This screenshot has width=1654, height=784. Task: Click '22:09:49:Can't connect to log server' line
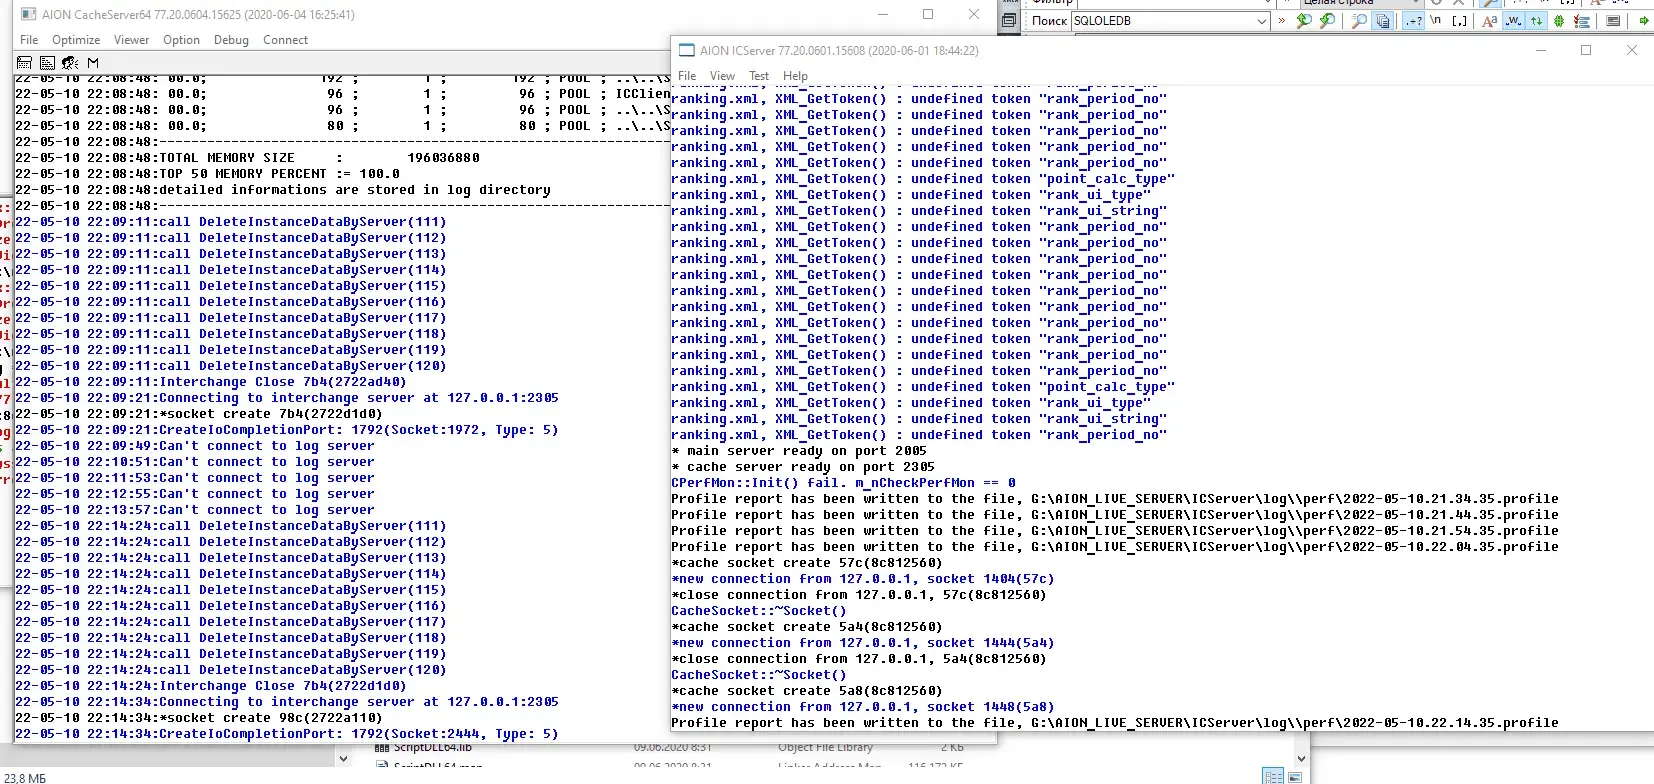pos(195,446)
